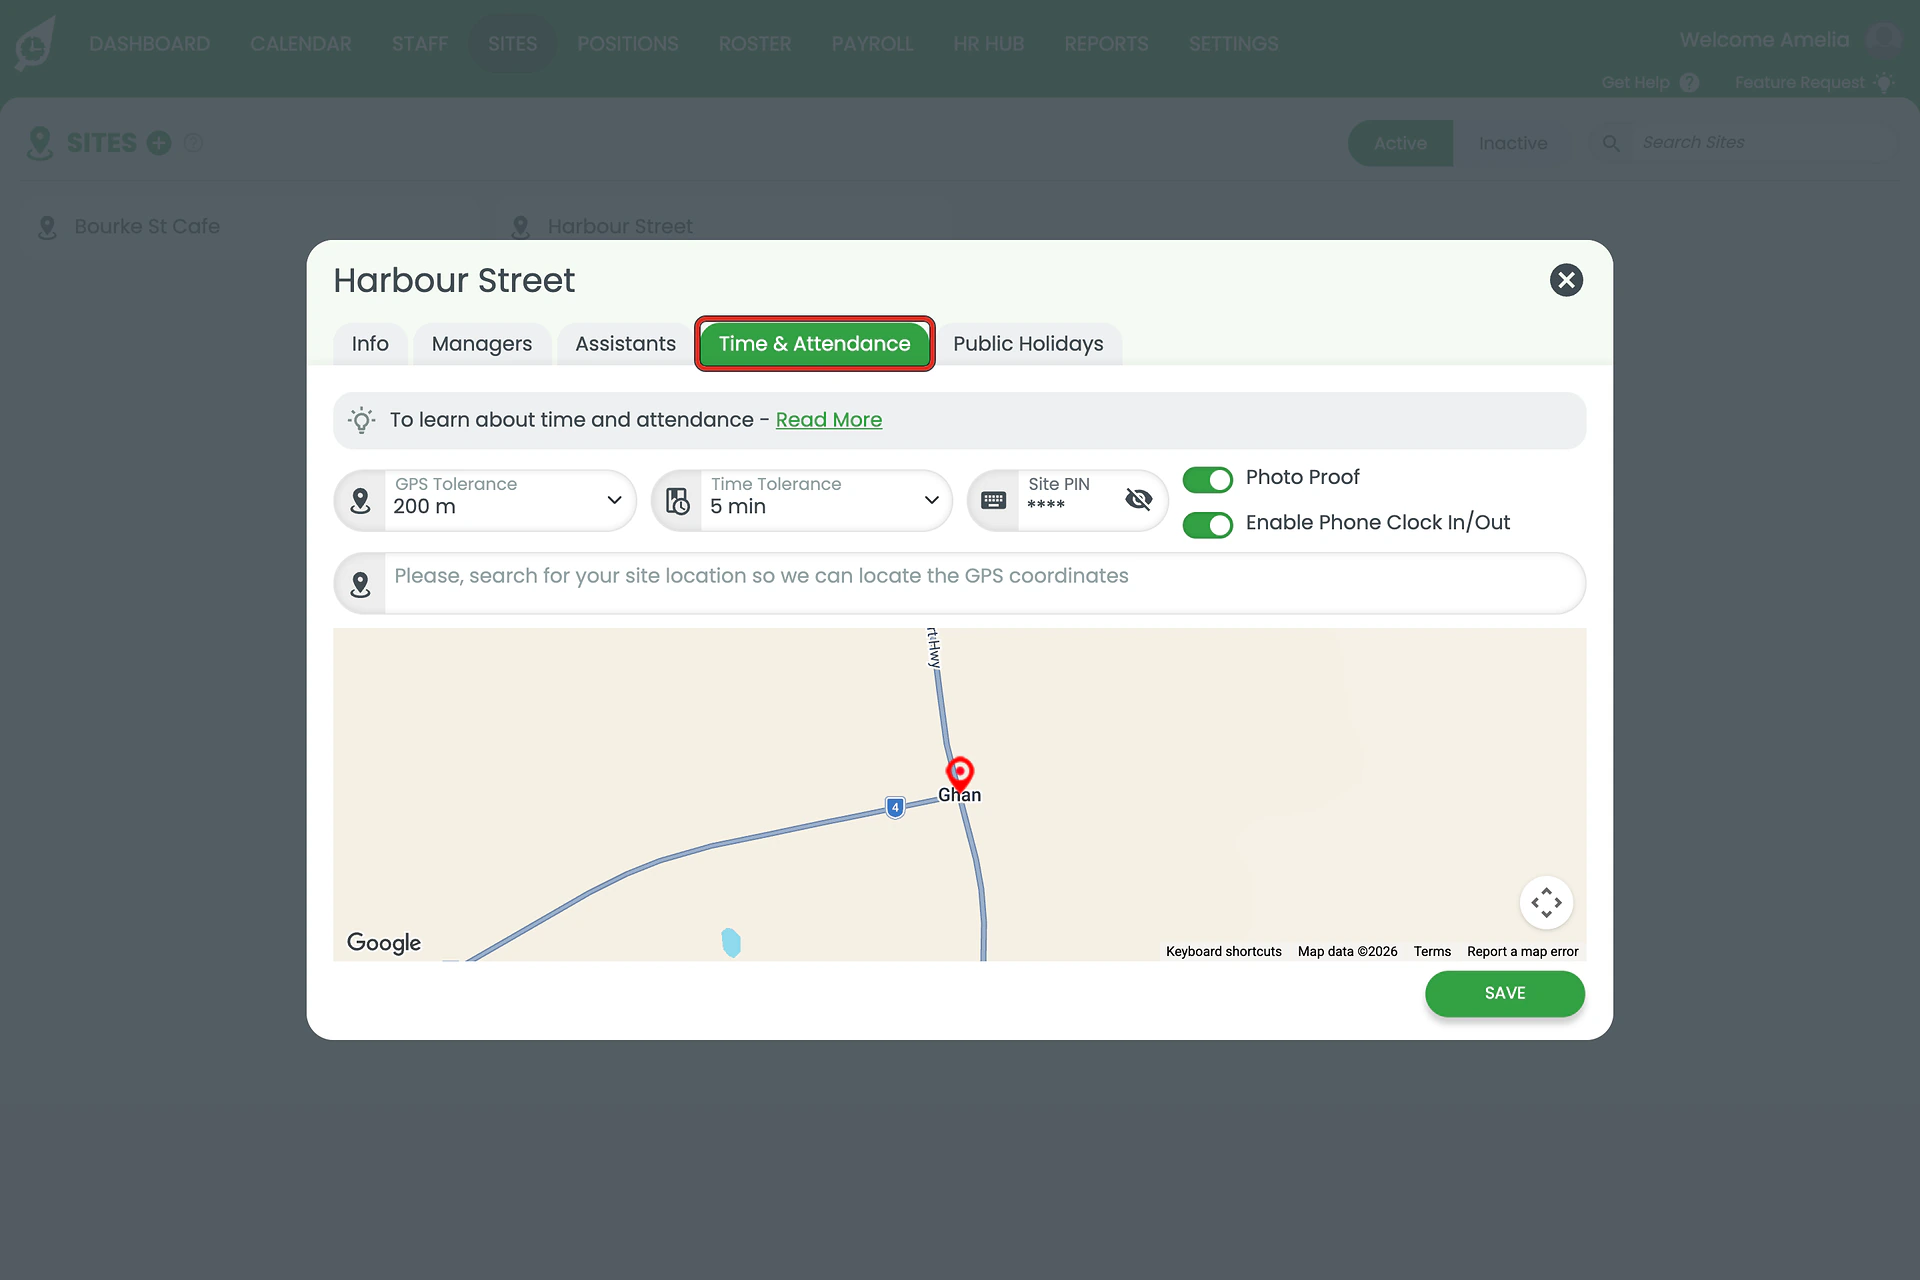Add a new site with plus icon

(x=159, y=143)
